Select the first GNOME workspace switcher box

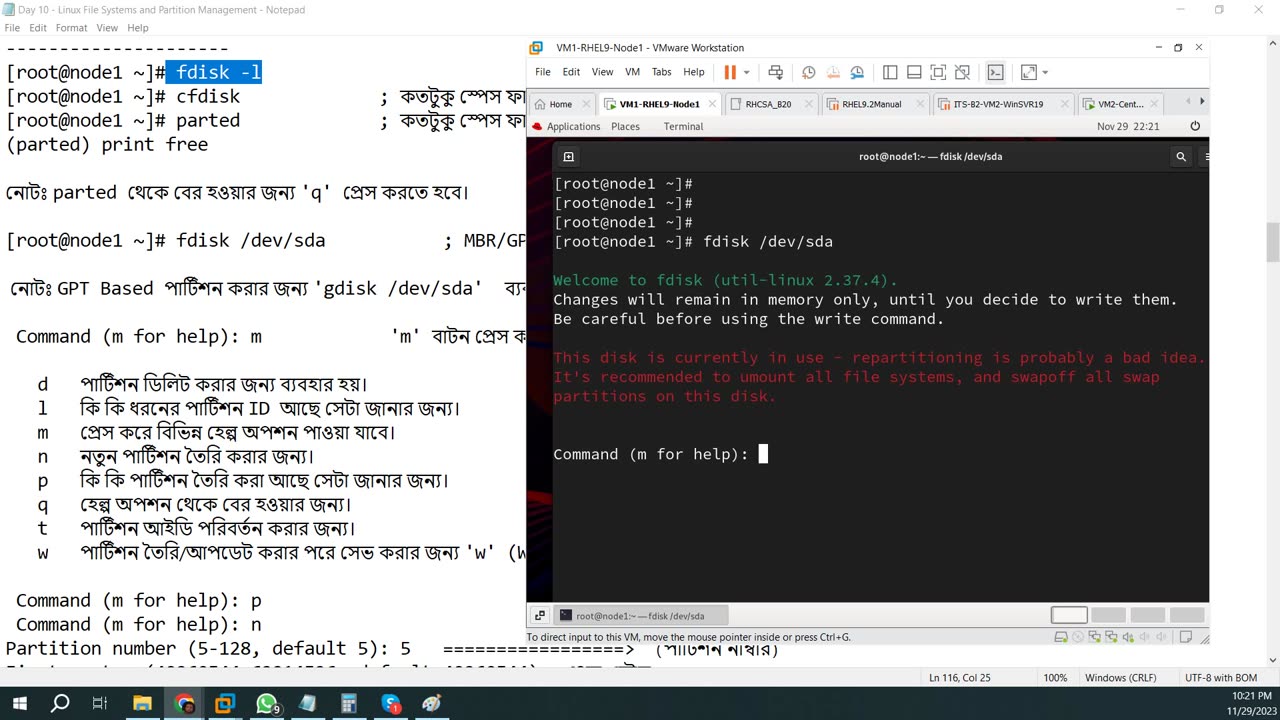click(x=1069, y=616)
